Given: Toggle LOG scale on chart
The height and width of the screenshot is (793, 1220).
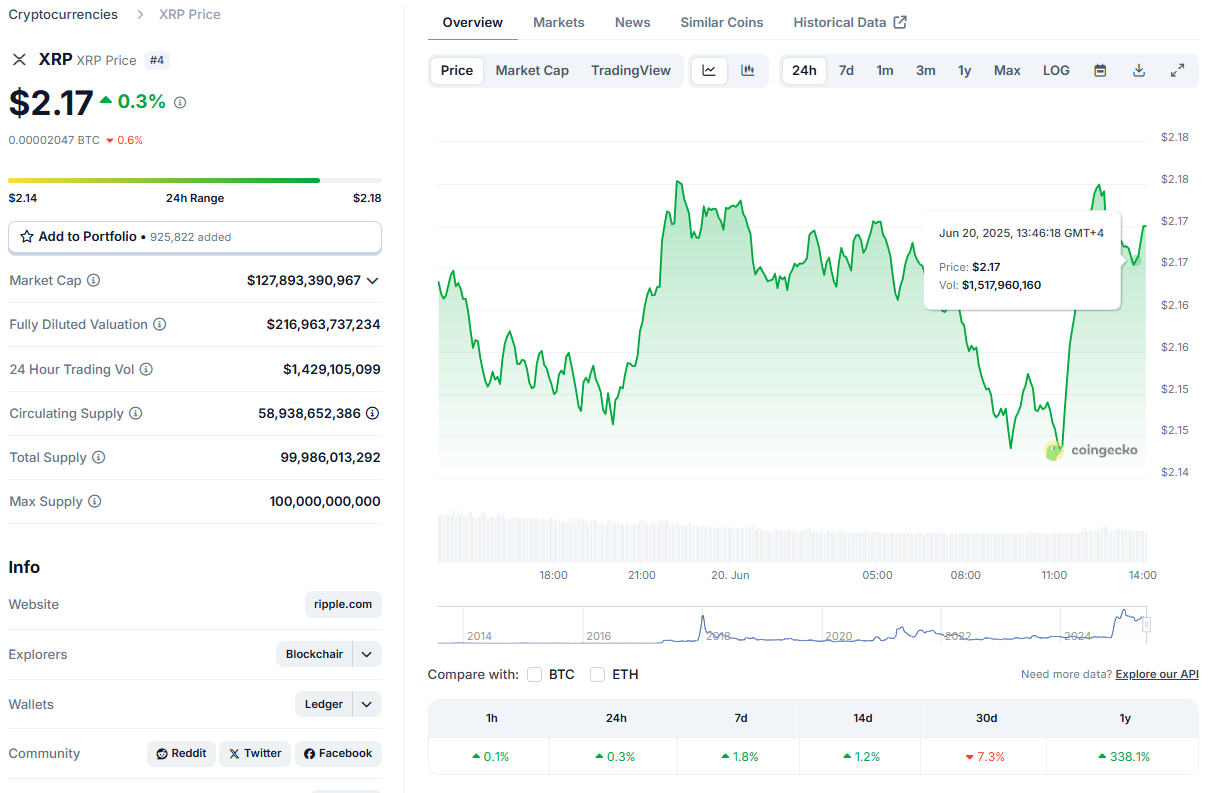Looking at the screenshot, I should [x=1056, y=70].
